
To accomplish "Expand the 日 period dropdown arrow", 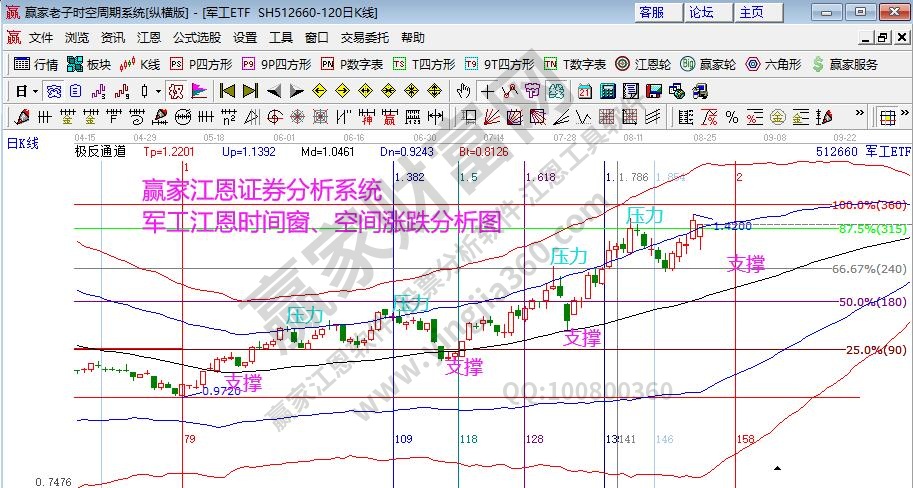I will click(x=36, y=91).
